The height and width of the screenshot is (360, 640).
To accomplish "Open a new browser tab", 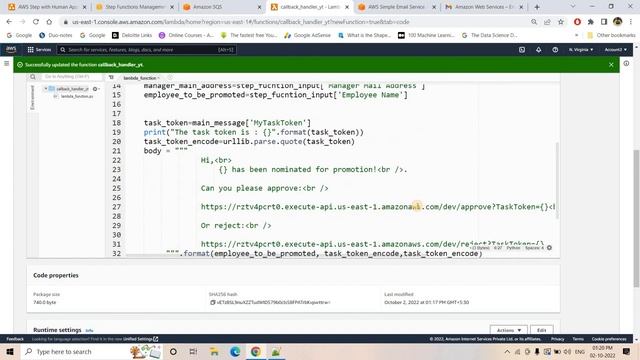I will click(x=537, y=7).
